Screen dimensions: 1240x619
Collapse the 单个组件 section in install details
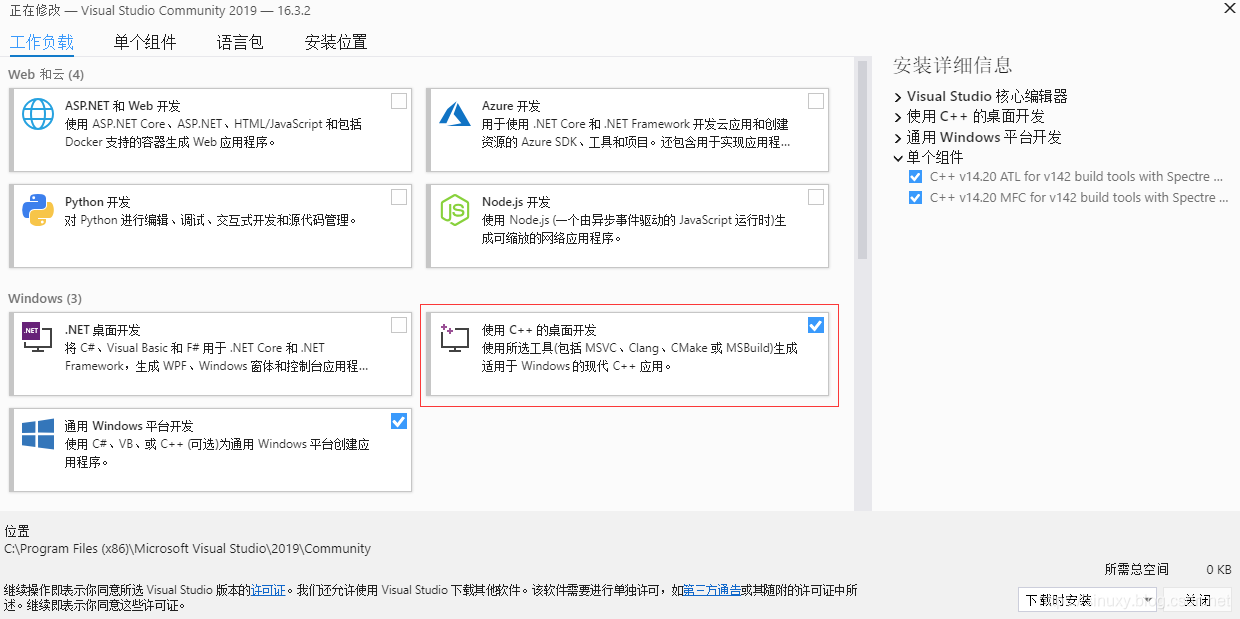[897, 157]
